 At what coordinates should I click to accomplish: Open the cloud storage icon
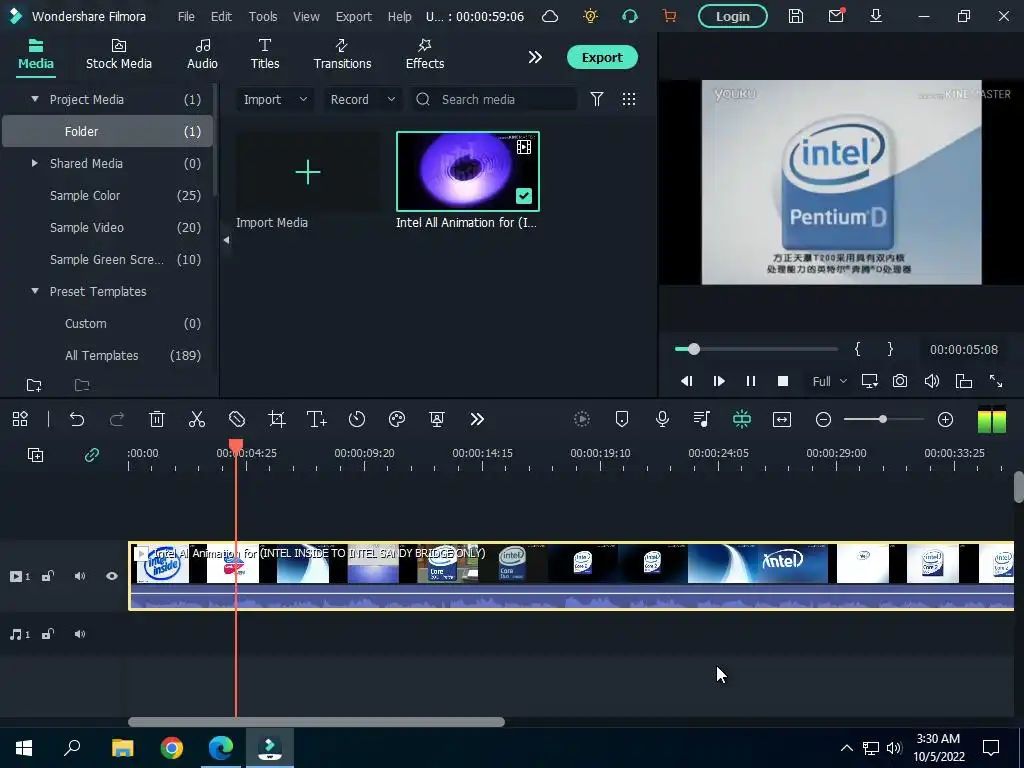(x=550, y=16)
